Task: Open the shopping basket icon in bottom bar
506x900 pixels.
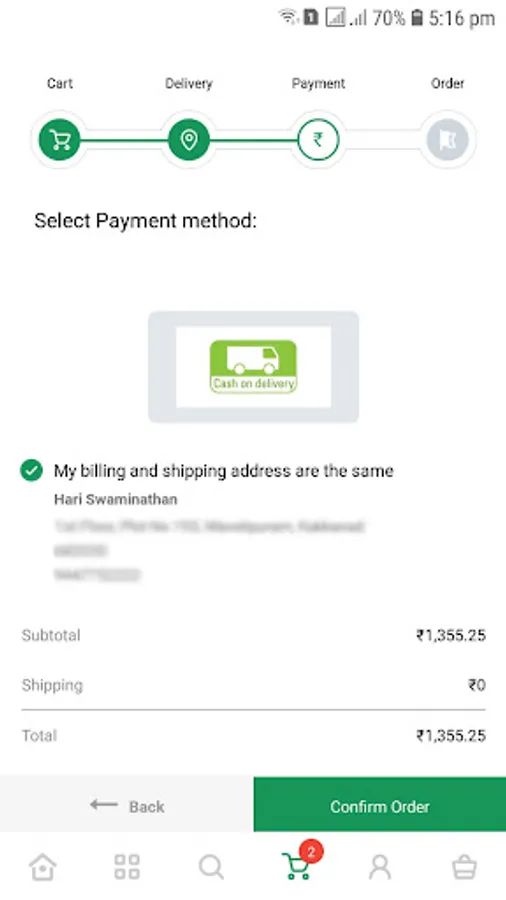Action: 464,867
